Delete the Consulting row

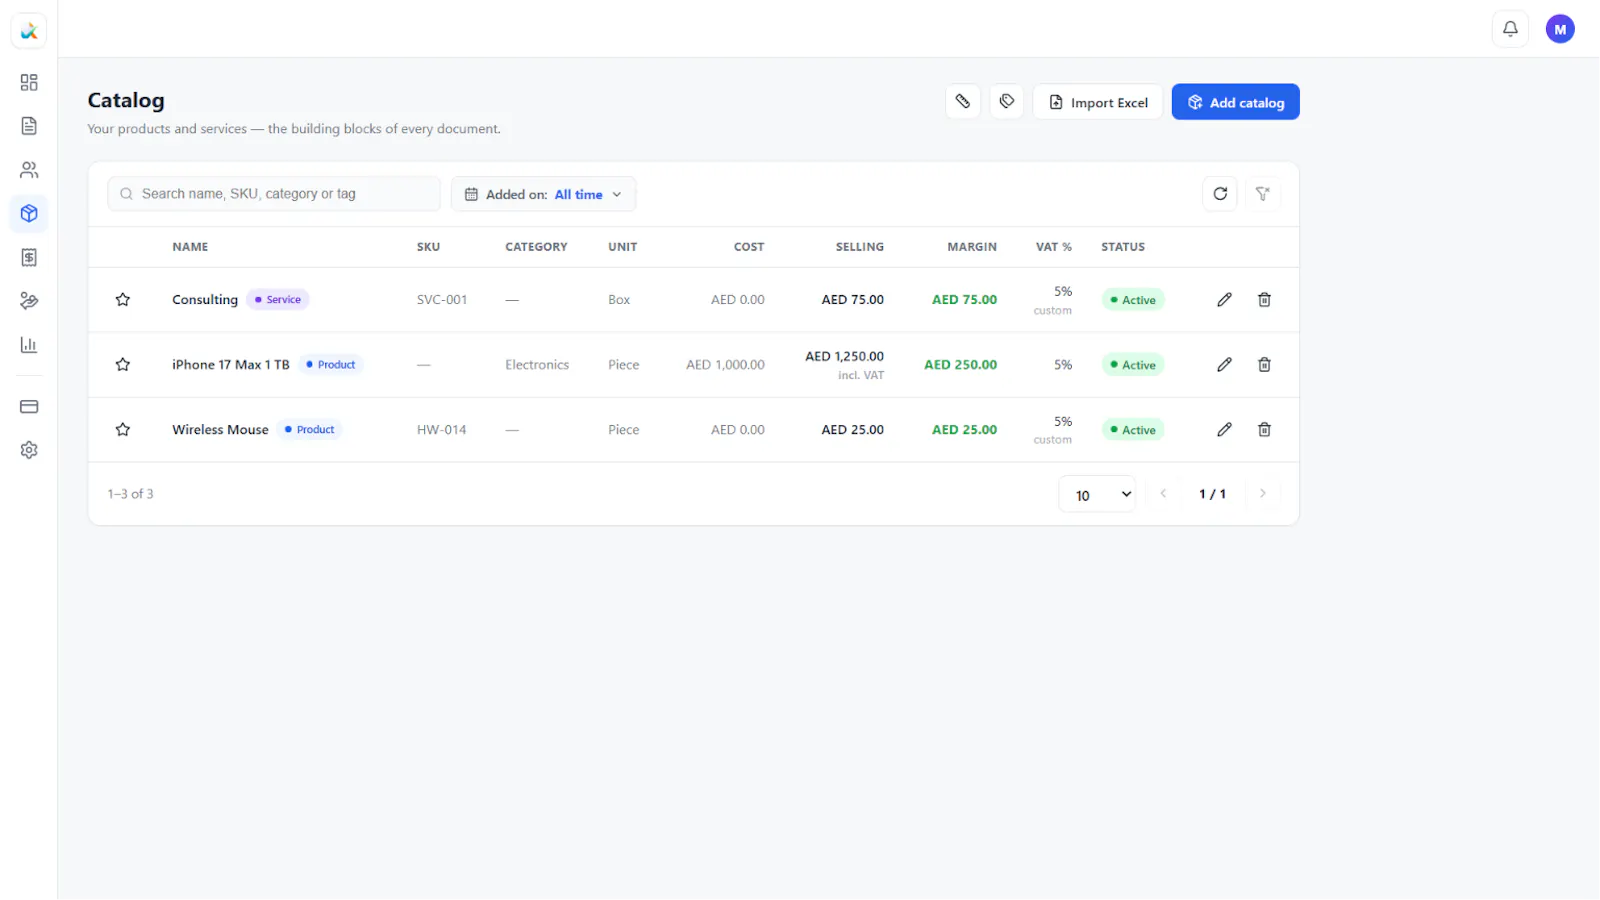click(x=1264, y=300)
